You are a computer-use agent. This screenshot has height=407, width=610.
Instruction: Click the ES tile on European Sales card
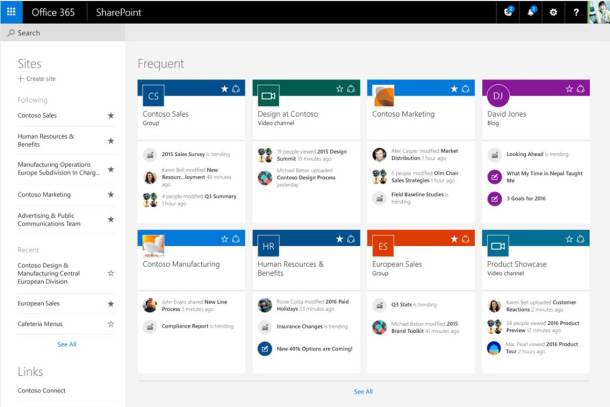point(383,246)
